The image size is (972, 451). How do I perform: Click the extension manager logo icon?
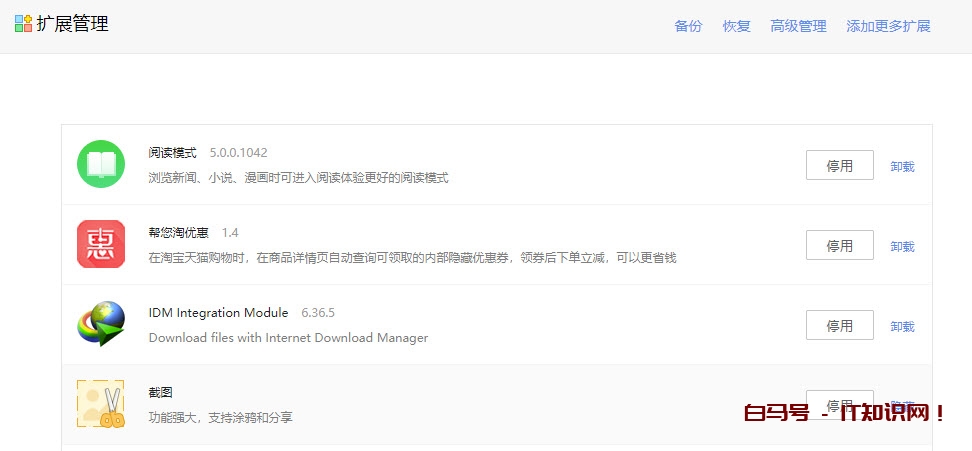click(23, 24)
